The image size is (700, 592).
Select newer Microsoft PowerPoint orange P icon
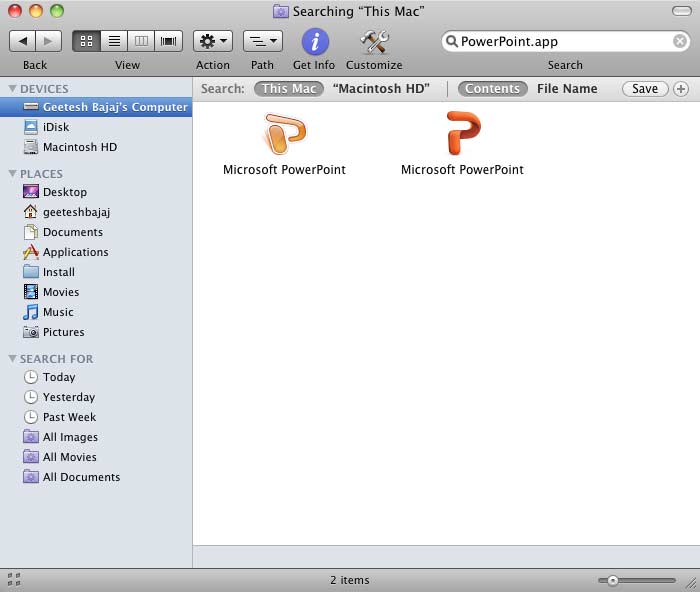pos(463,133)
